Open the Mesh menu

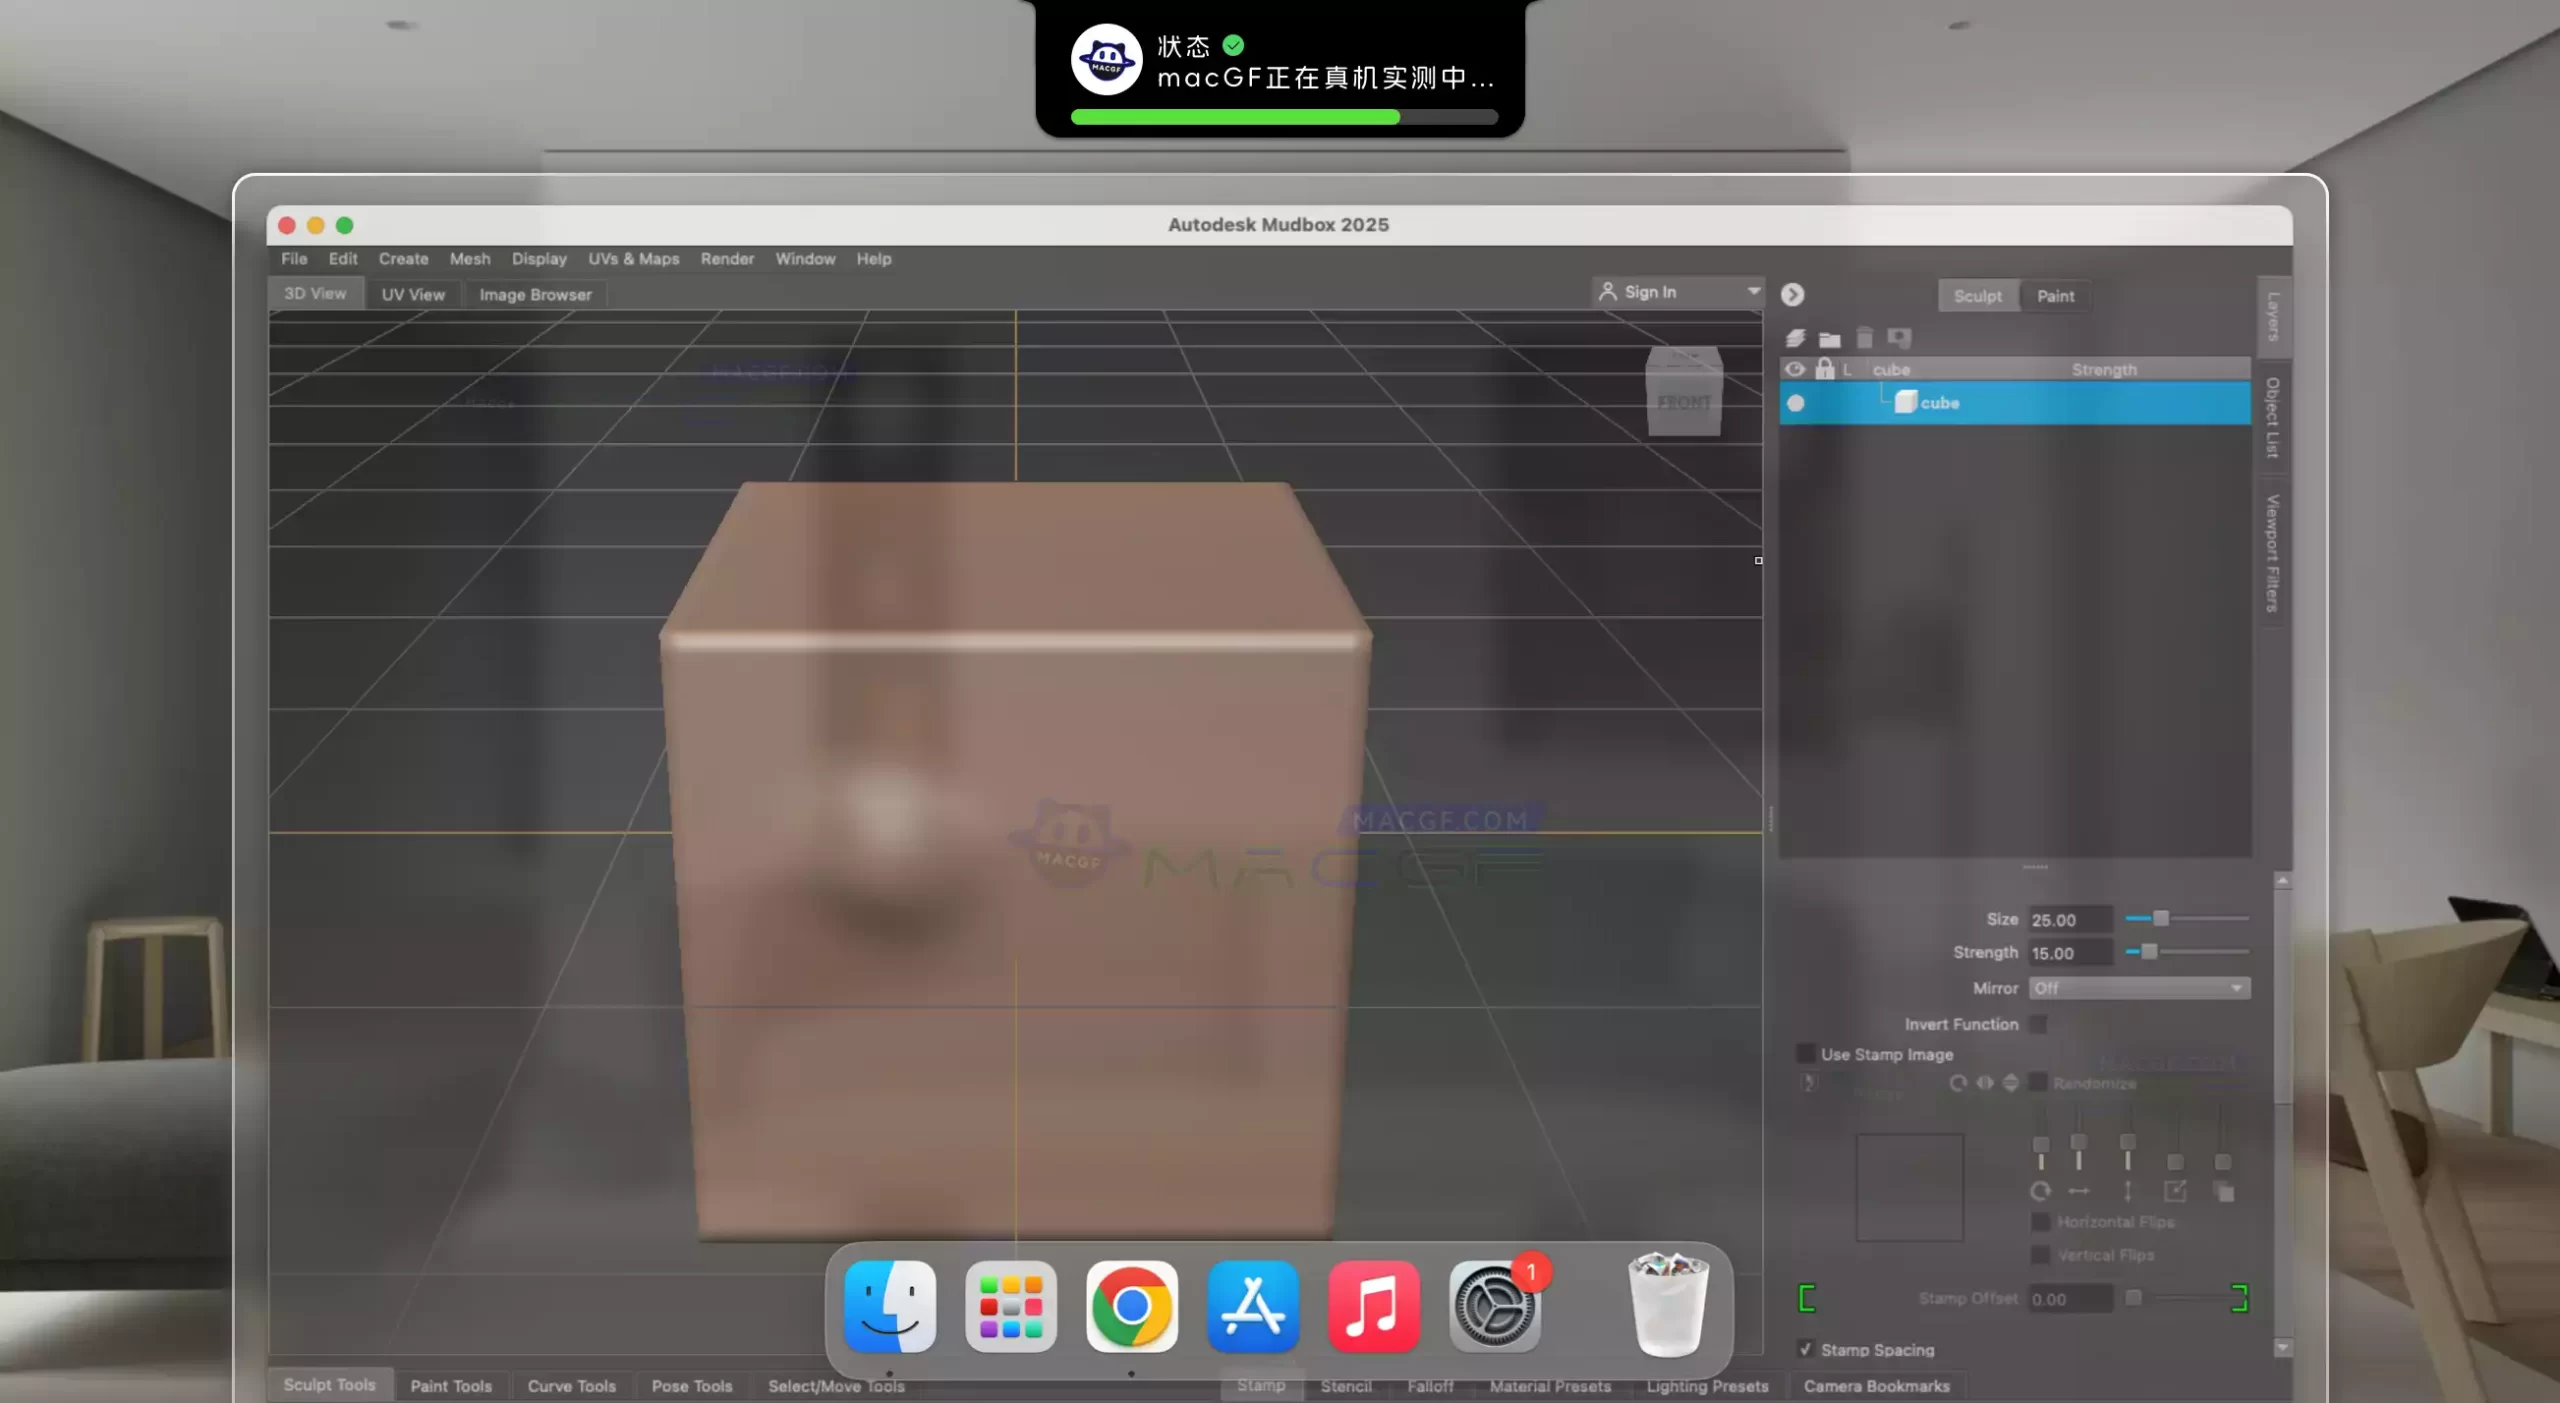coord(469,258)
